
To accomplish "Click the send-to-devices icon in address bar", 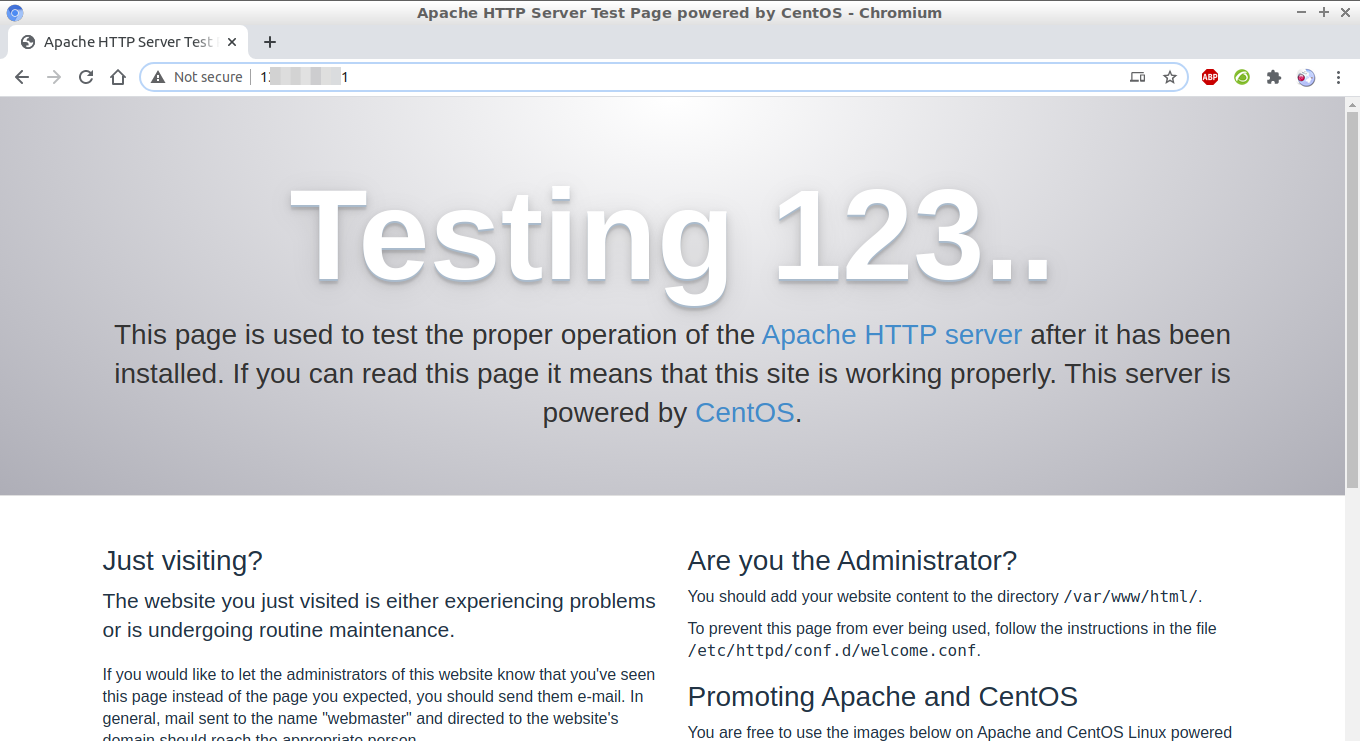I will pyautogui.click(x=1137, y=77).
